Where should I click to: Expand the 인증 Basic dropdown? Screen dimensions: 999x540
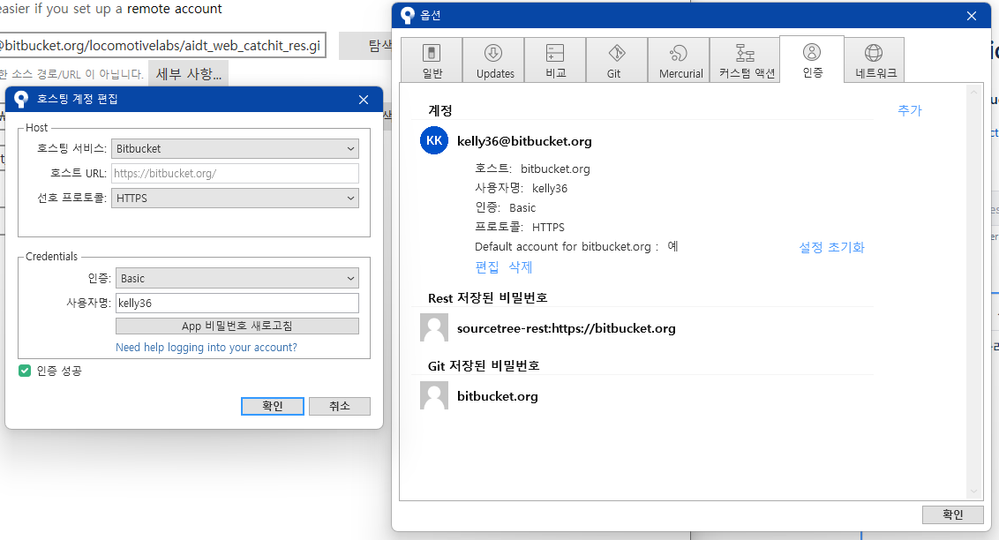click(237, 278)
